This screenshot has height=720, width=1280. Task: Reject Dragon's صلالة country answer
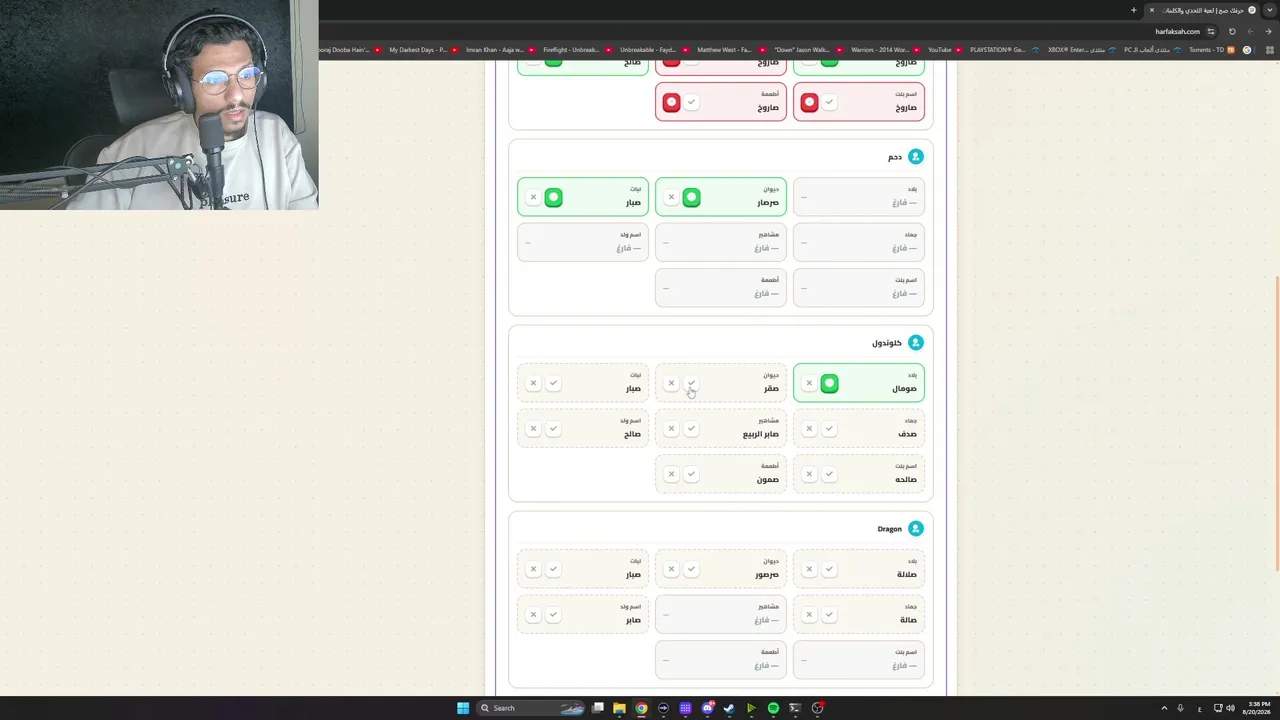tap(809, 569)
